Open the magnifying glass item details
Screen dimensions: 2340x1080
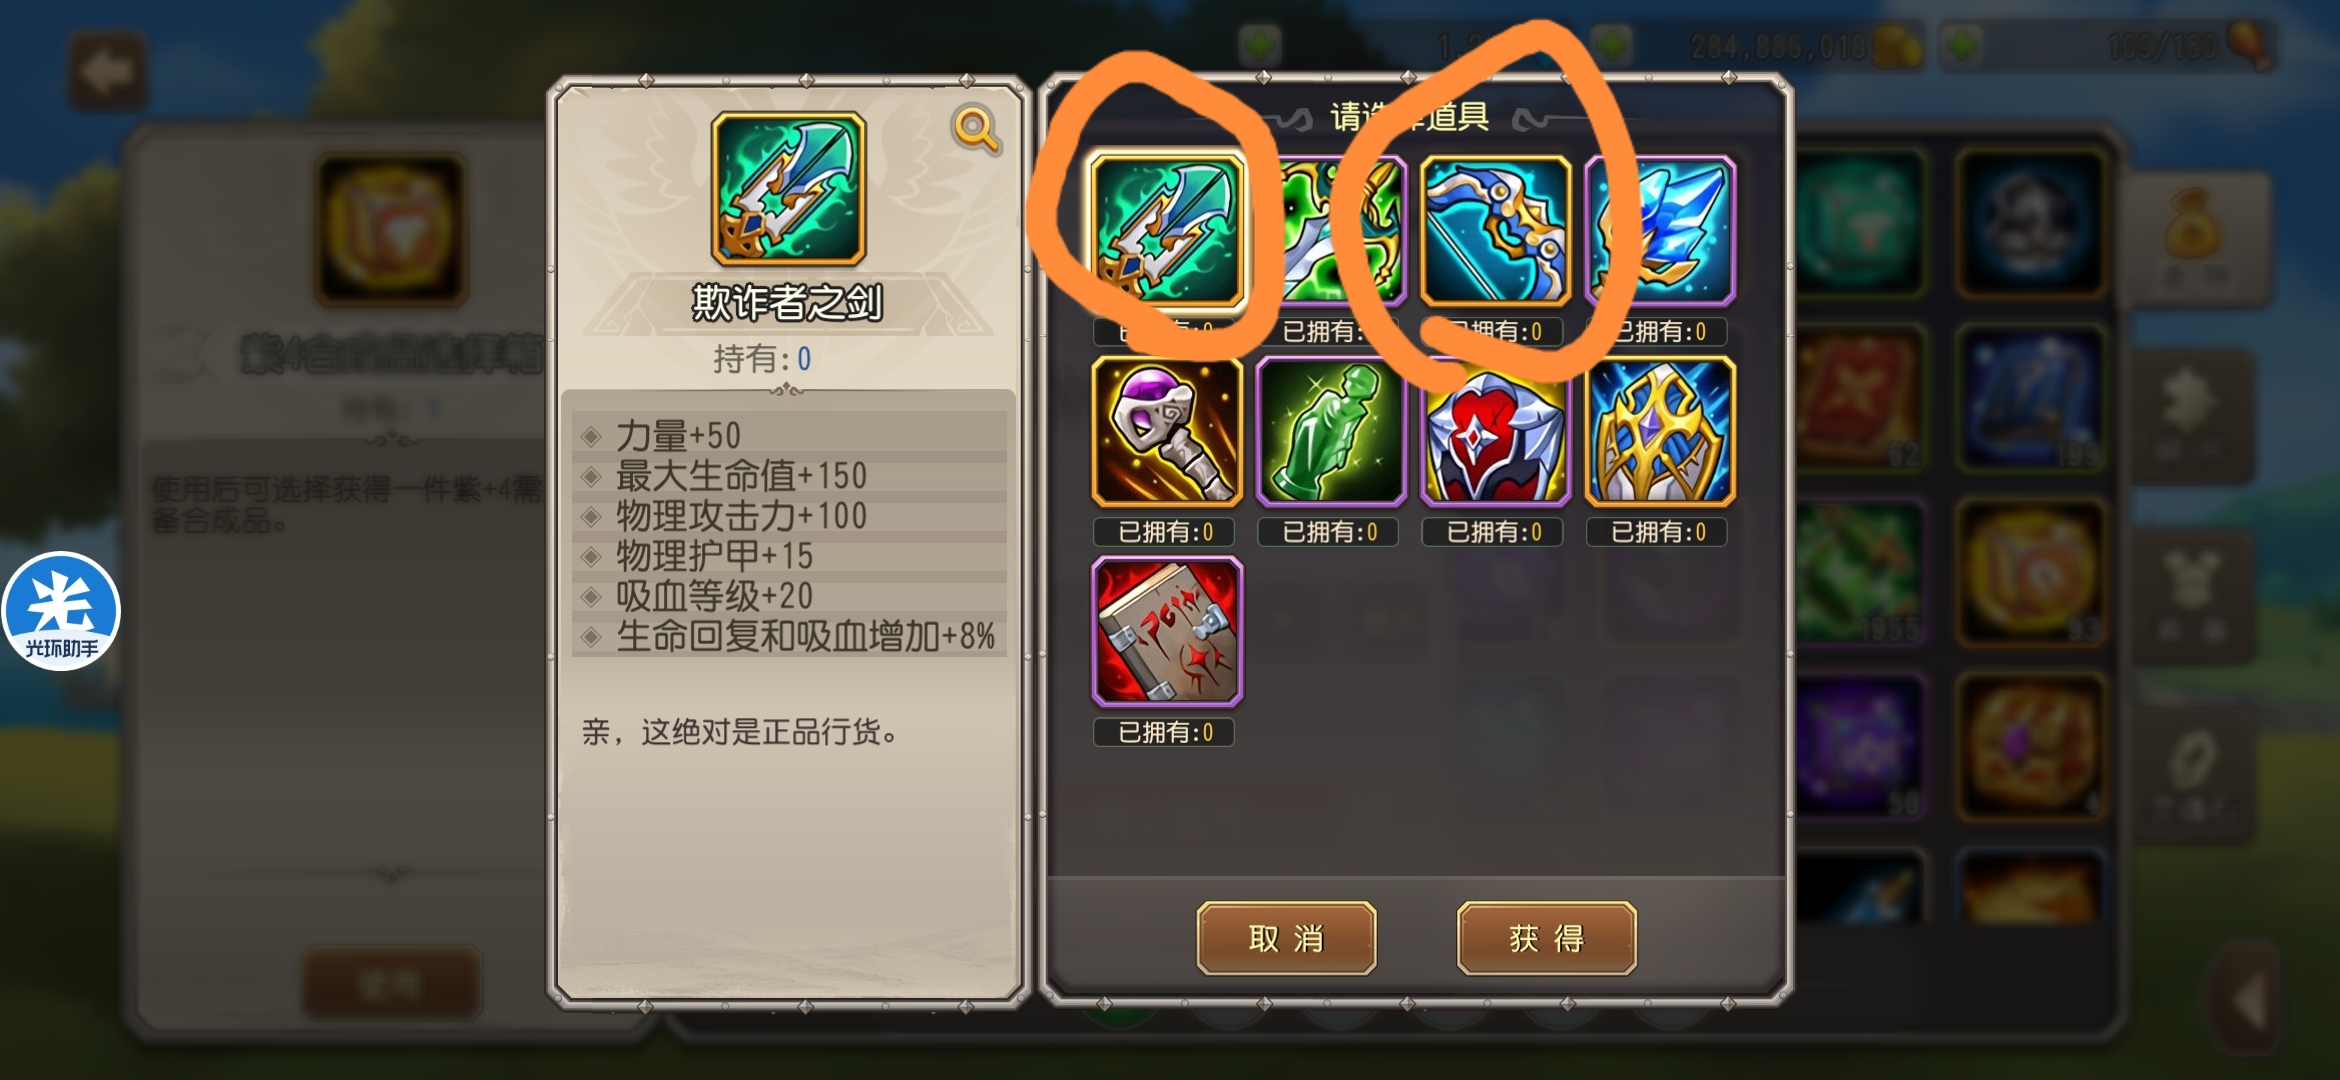pyautogui.click(x=976, y=129)
